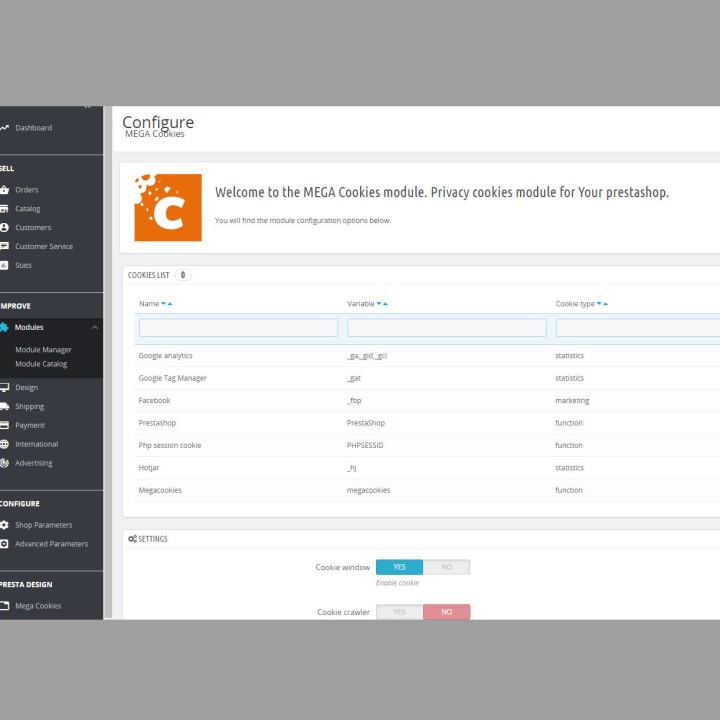The image size is (720, 720).
Task: Click the Customer Service chat icon
Action: [x=4, y=246]
